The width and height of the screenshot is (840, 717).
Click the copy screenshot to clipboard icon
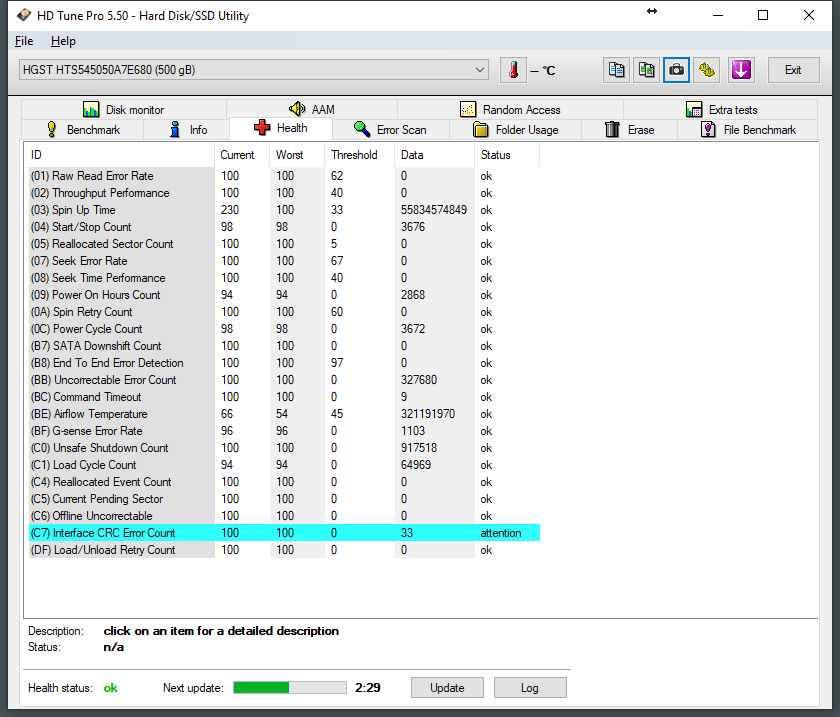click(x=647, y=70)
